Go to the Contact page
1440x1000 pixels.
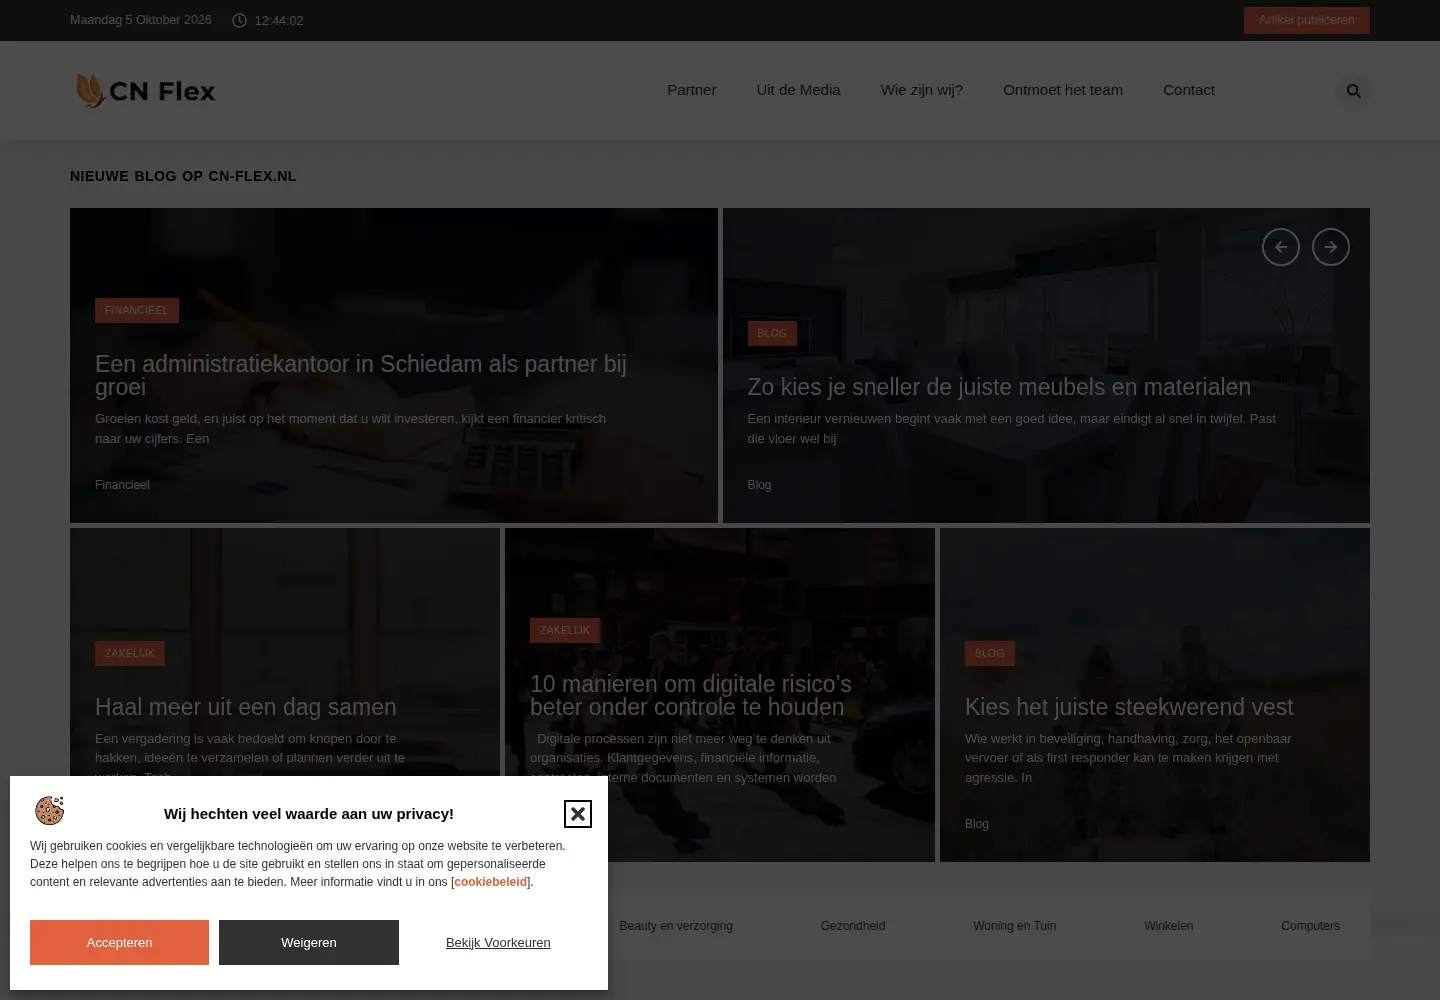click(1188, 90)
